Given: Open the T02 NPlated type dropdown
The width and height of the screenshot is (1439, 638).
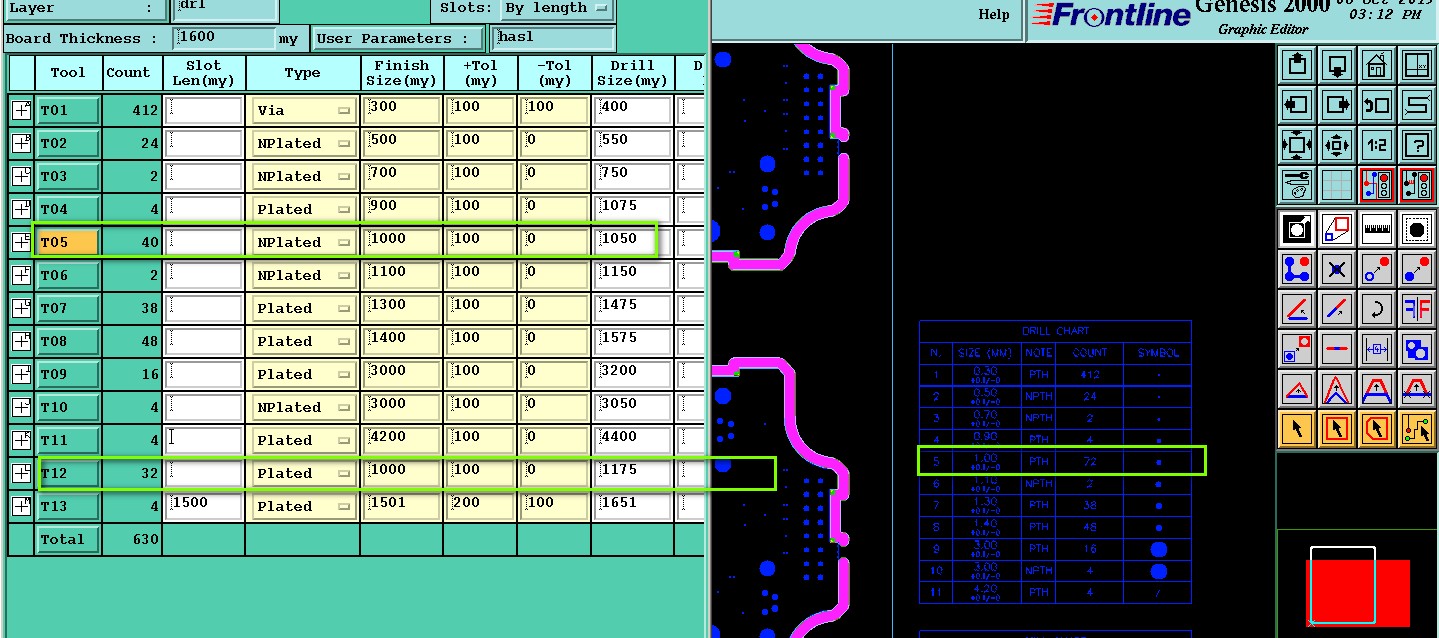Looking at the screenshot, I should 304,143.
